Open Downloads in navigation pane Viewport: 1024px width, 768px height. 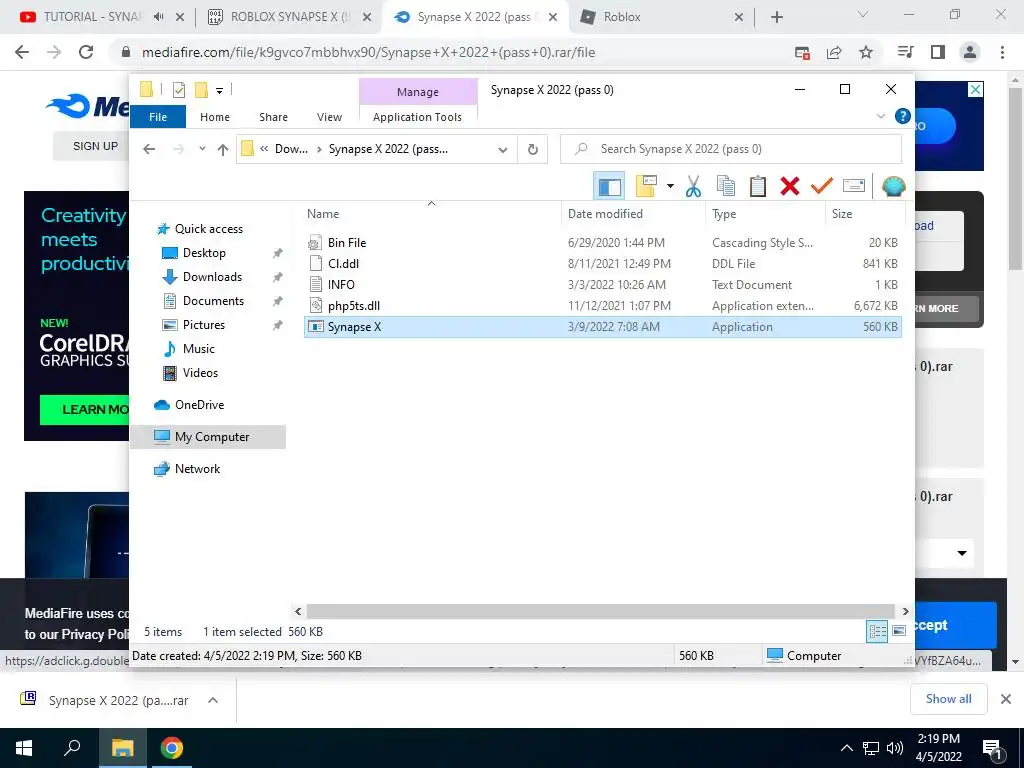click(x=212, y=277)
